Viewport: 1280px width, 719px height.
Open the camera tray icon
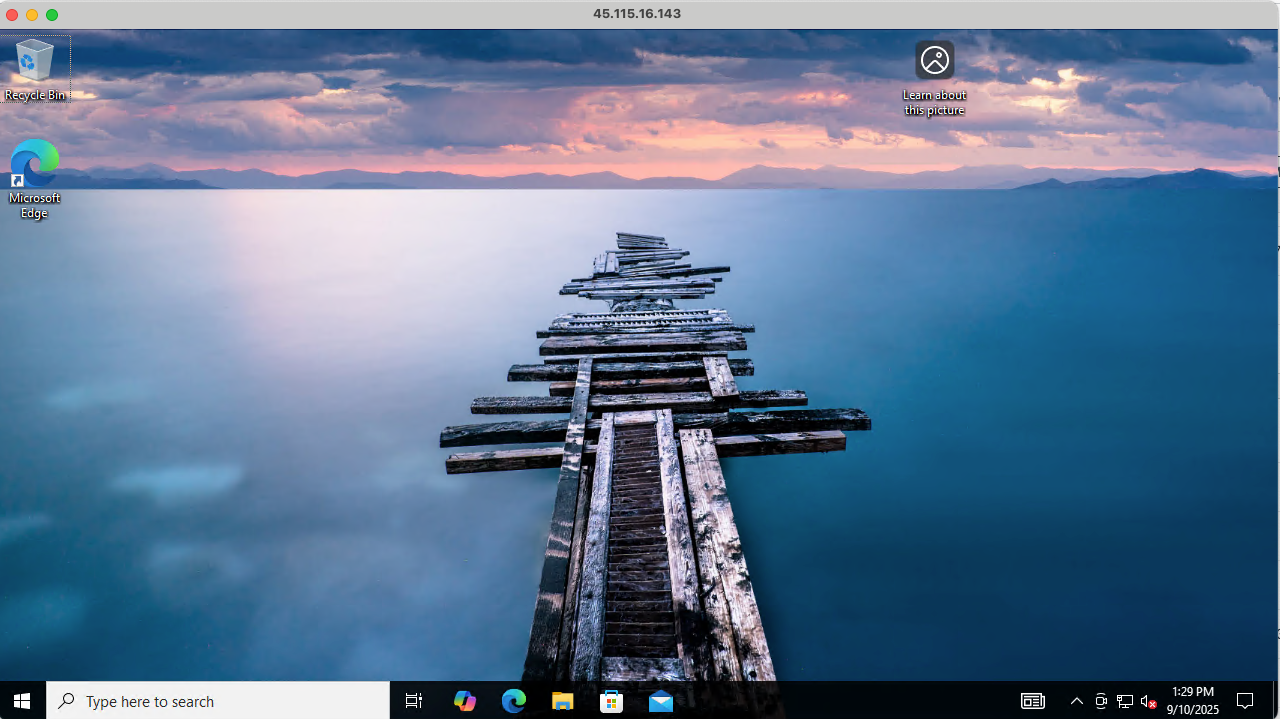click(x=1101, y=701)
